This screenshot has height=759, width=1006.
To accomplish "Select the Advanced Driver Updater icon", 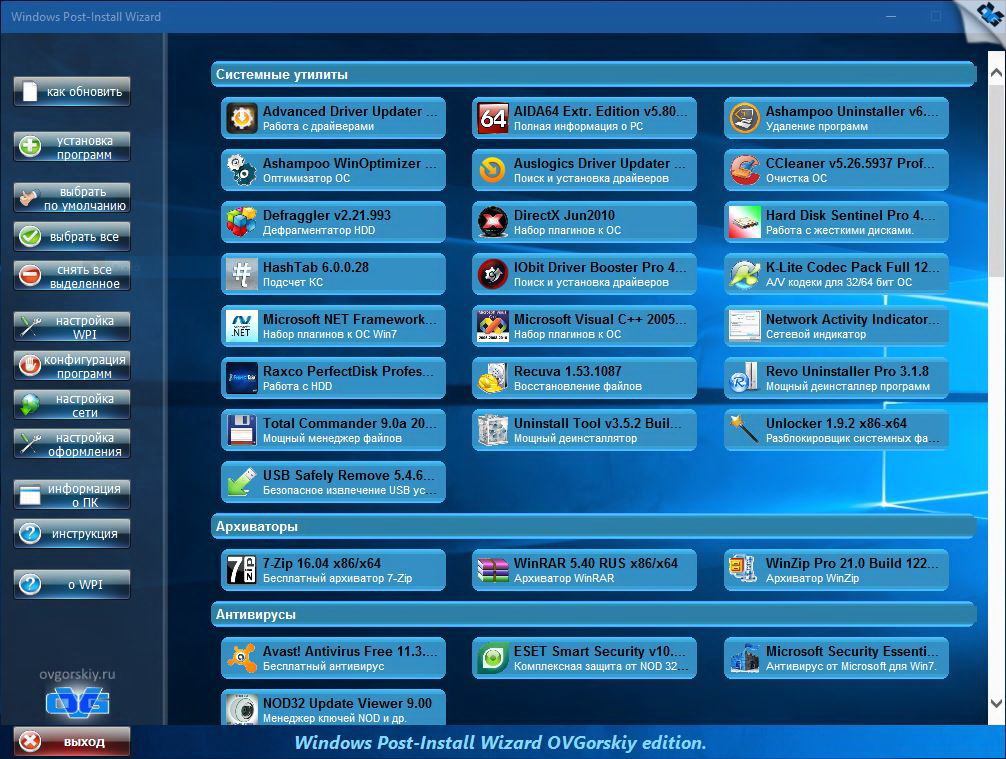I will point(242,118).
